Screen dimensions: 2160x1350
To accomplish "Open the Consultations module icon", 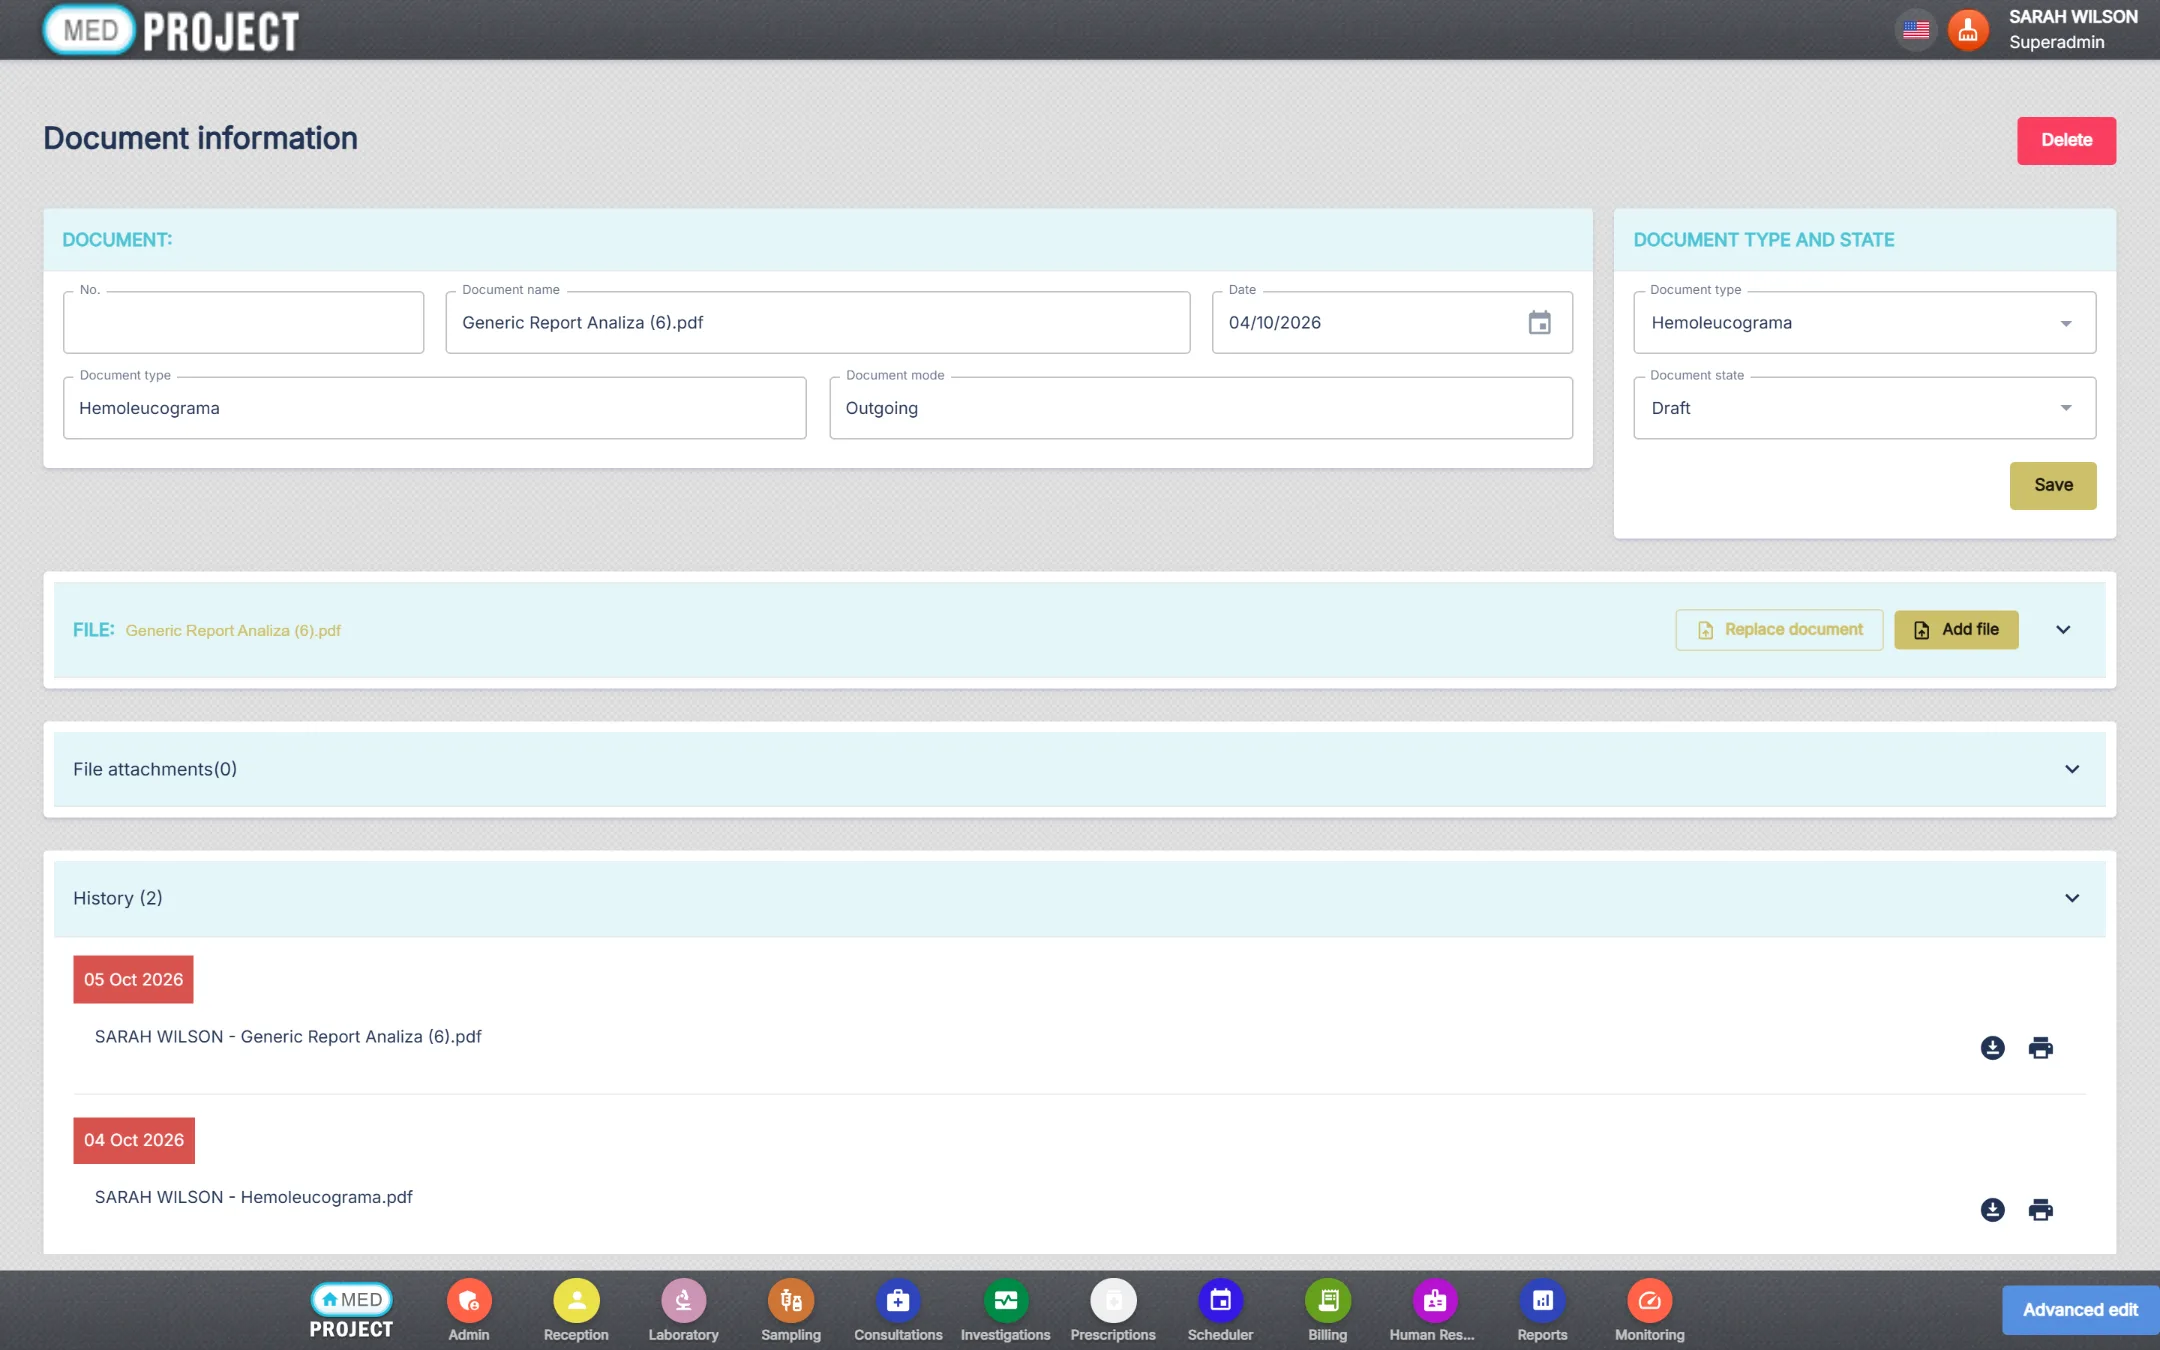I will [898, 1301].
